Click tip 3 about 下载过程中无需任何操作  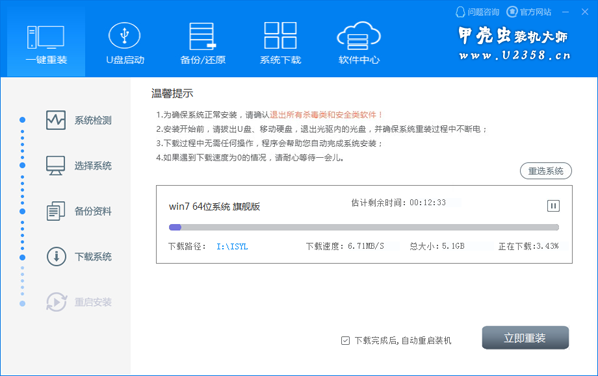click(x=269, y=143)
